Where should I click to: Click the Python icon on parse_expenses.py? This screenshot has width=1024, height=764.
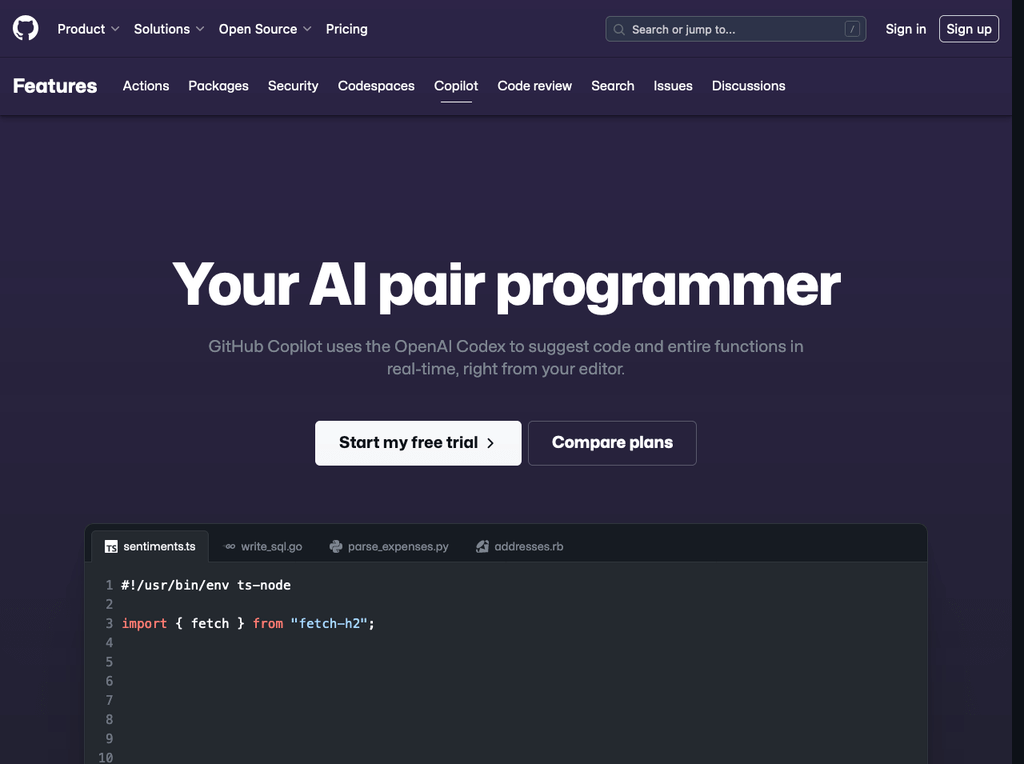click(336, 547)
